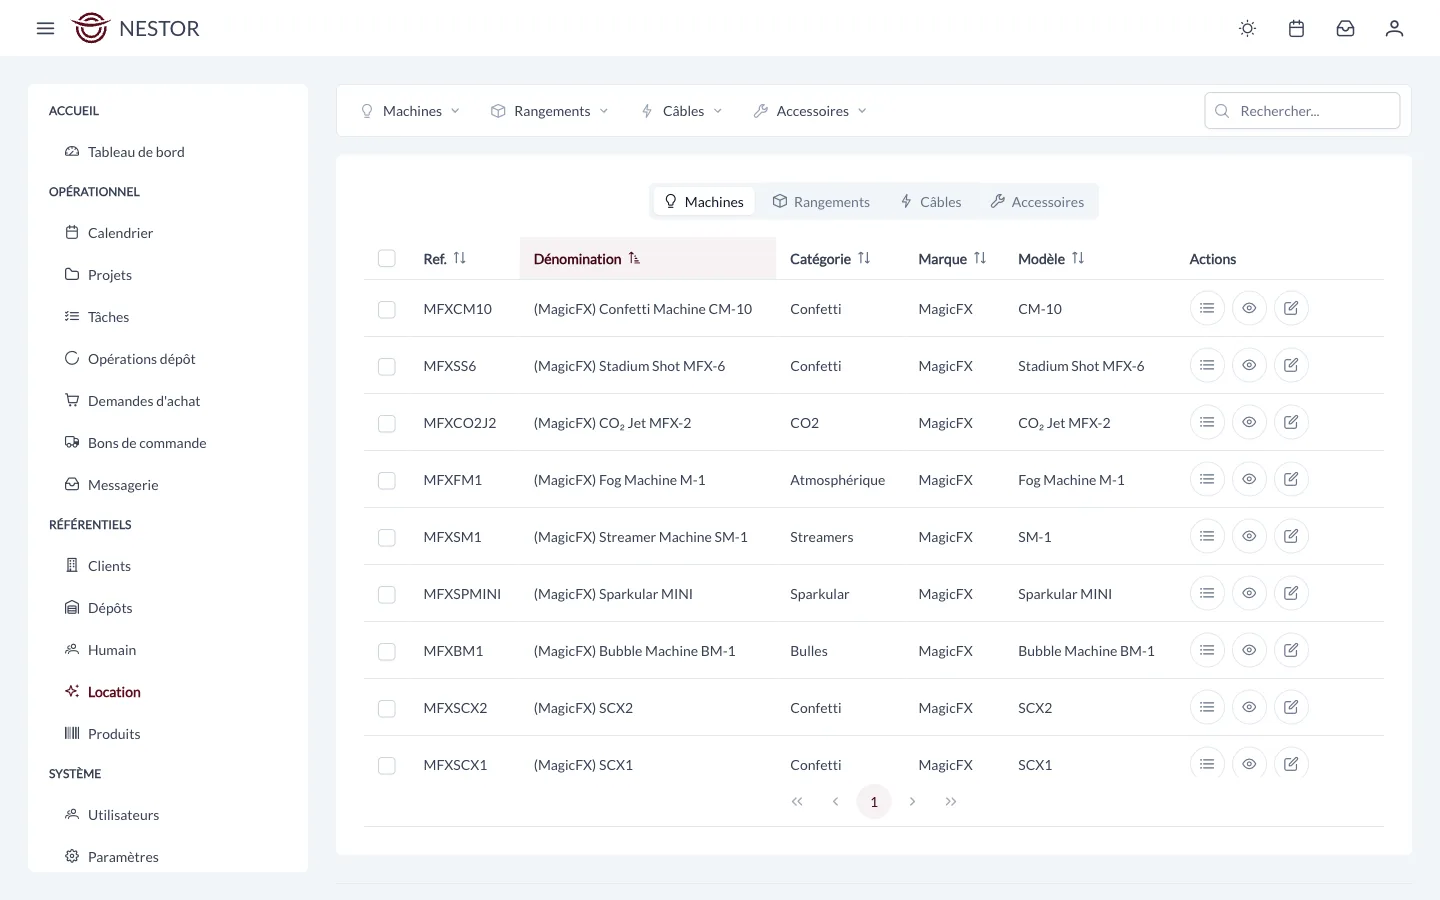The image size is (1440, 900).
Task: Check the MFXCM10 row checkbox
Action: pyautogui.click(x=387, y=310)
